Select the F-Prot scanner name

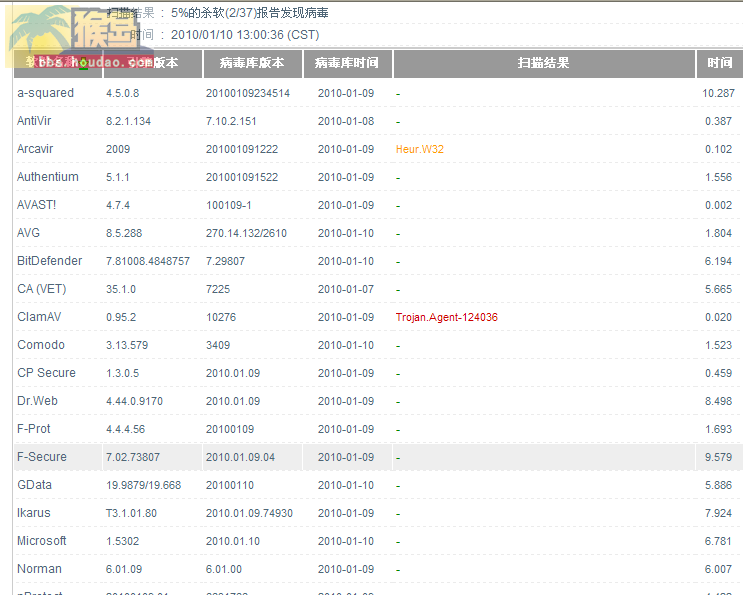click(34, 428)
